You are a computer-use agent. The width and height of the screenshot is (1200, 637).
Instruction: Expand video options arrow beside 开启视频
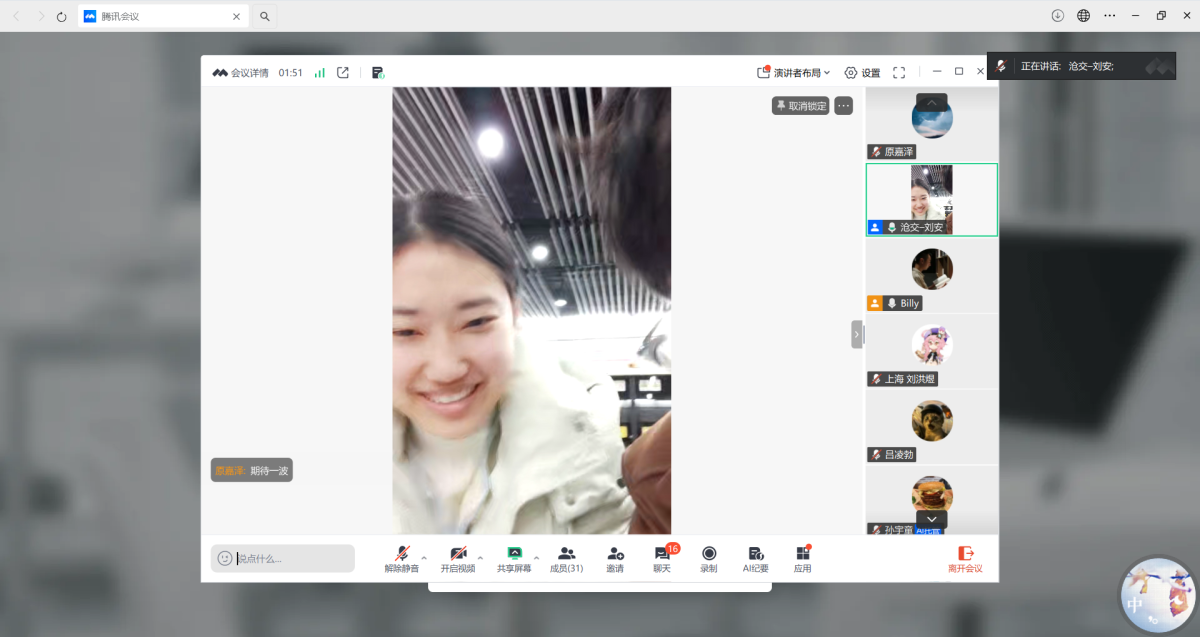pyautogui.click(x=480, y=557)
